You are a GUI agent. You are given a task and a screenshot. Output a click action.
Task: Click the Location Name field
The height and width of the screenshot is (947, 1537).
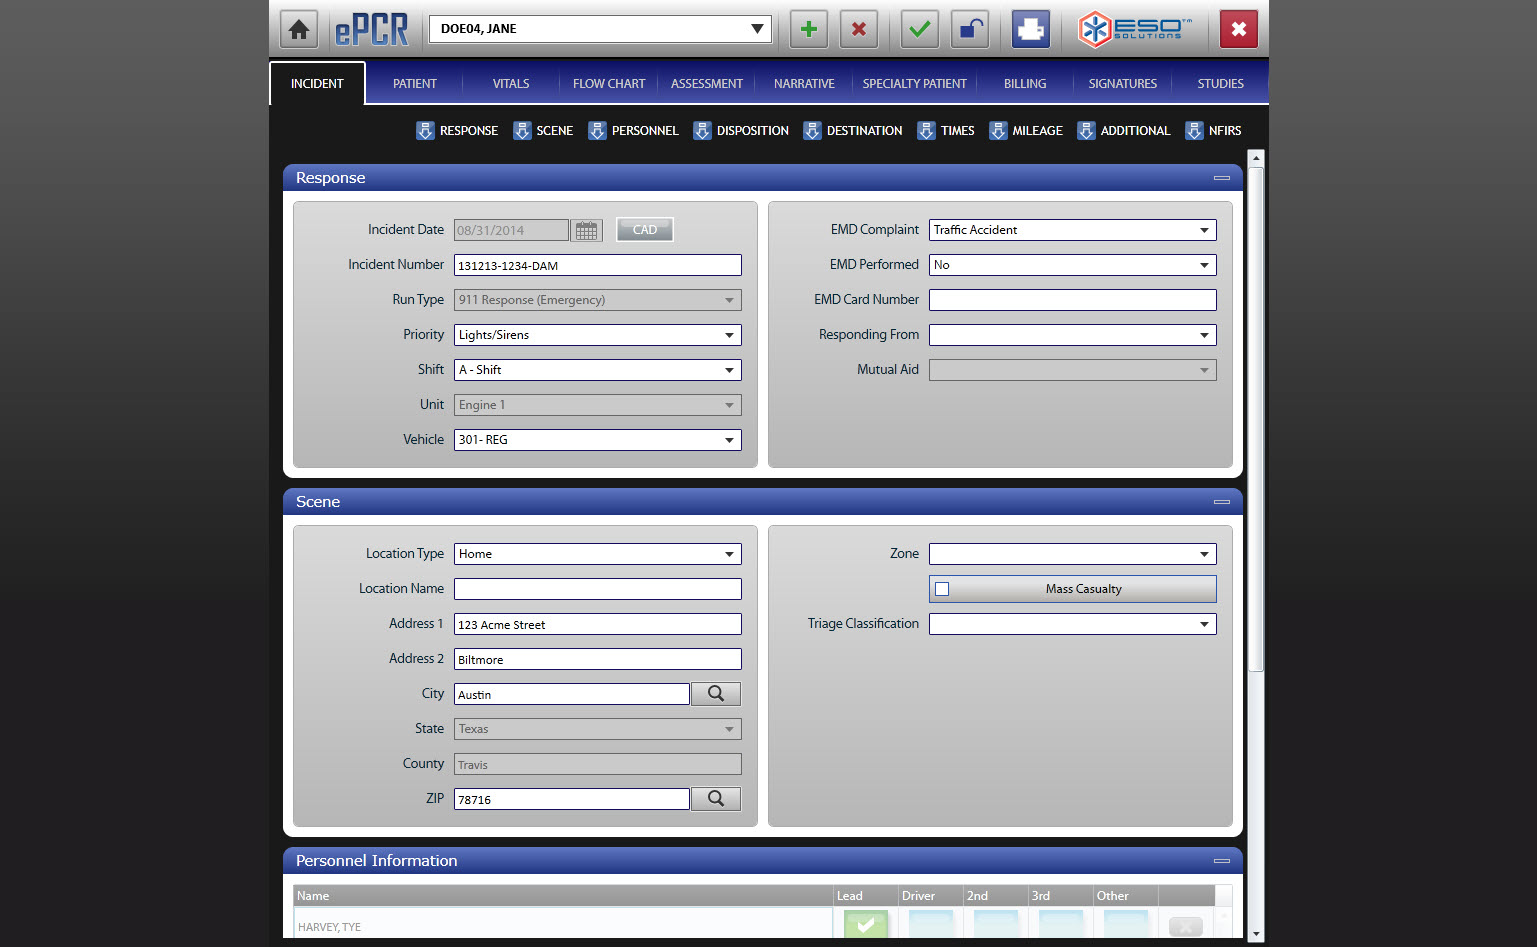[598, 589]
